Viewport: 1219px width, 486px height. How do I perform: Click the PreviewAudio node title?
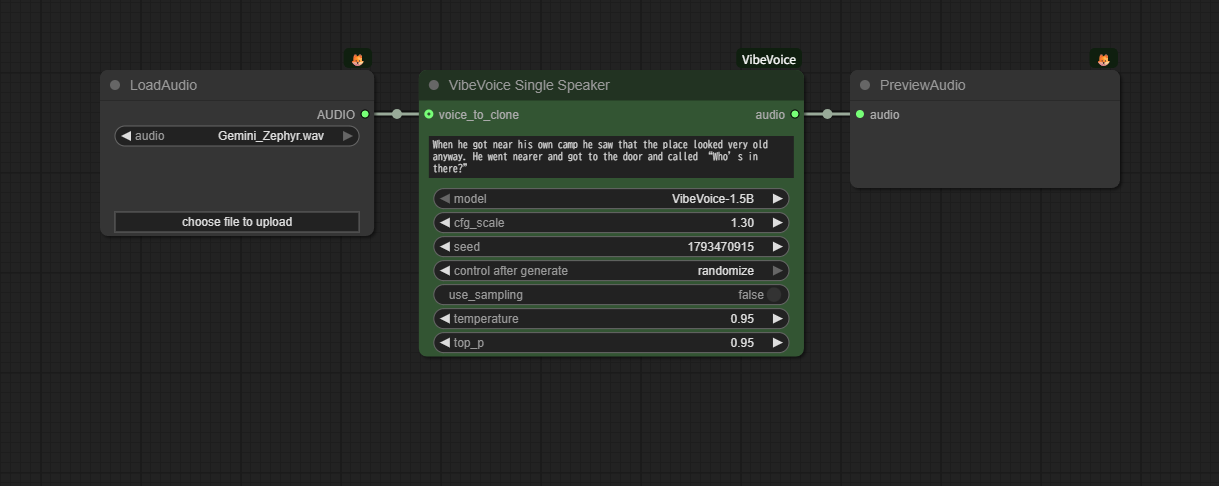coord(922,85)
